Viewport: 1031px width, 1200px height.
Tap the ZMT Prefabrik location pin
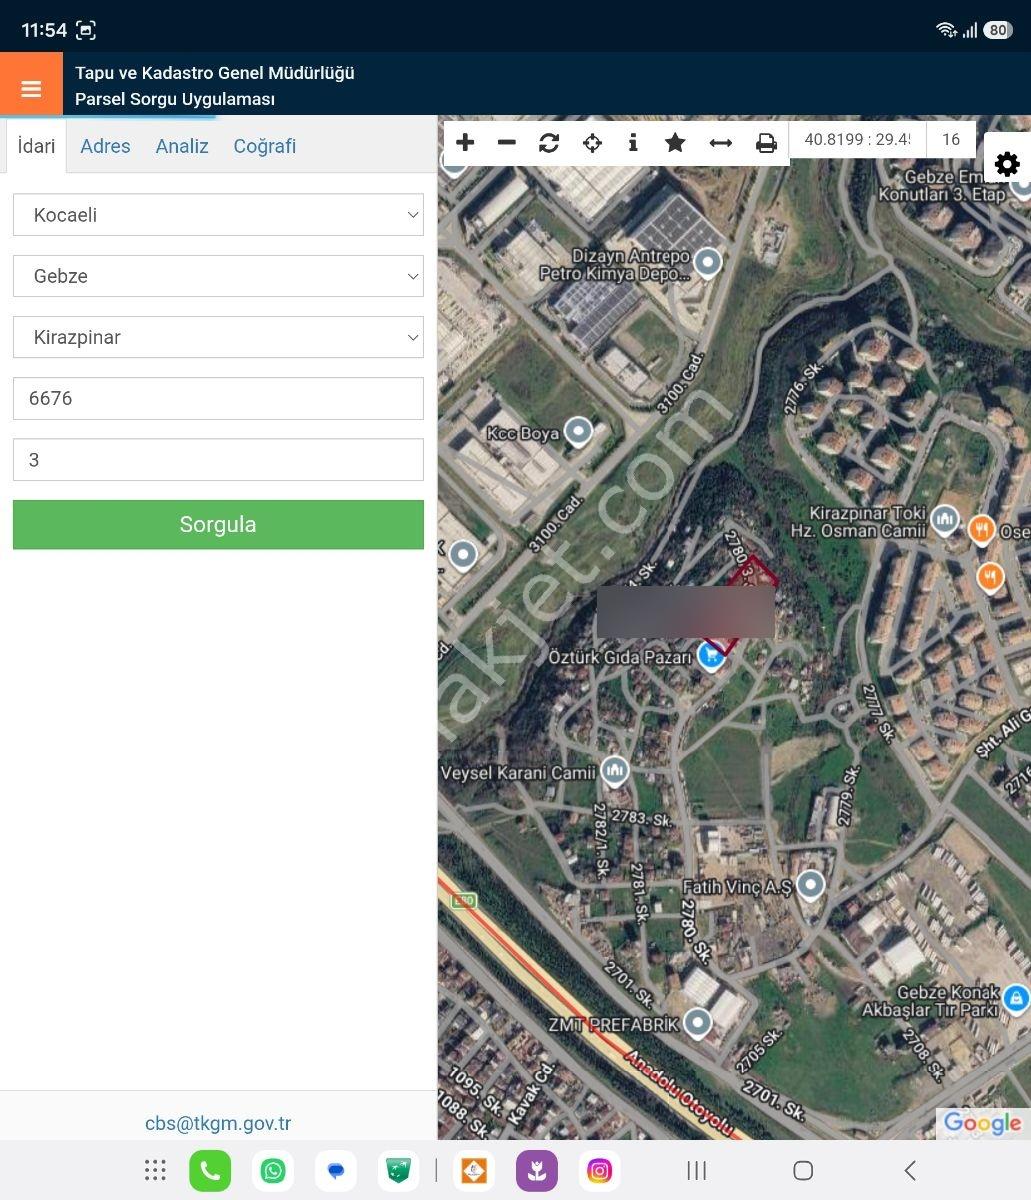click(x=697, y=1023)
